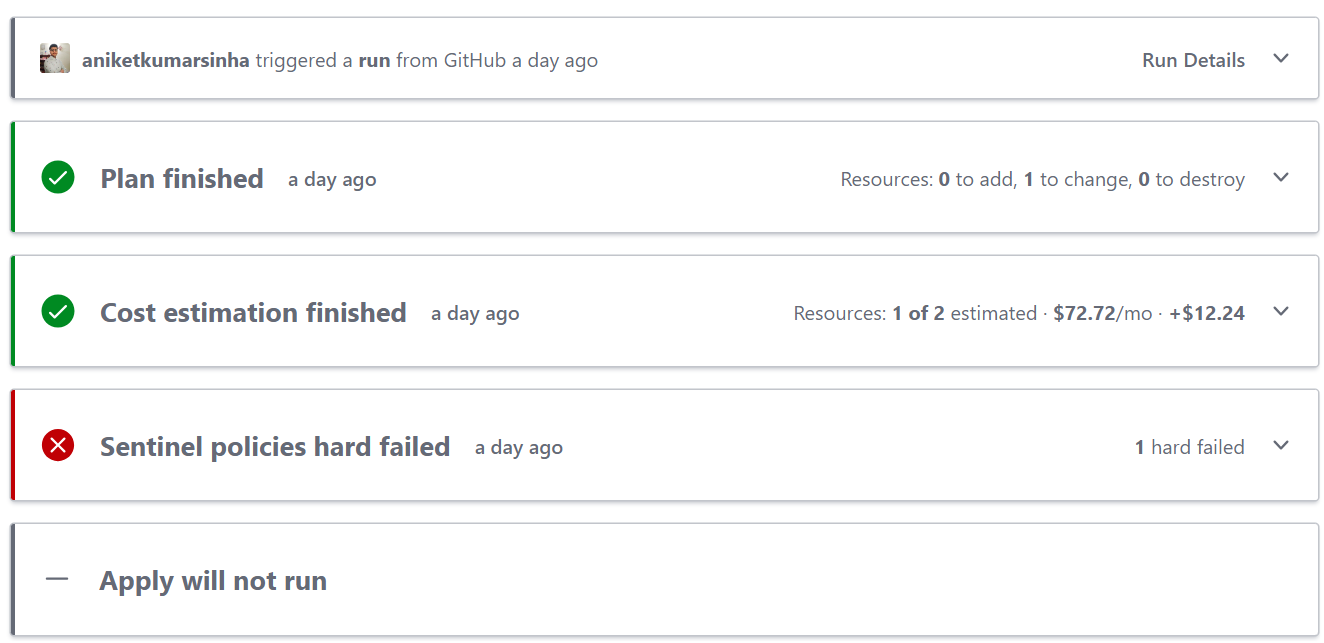The height and width of the screenshot is (643, 1324).
Task: Click the Run Details label
Action: pyautogui.click(x=1193, y=60)
